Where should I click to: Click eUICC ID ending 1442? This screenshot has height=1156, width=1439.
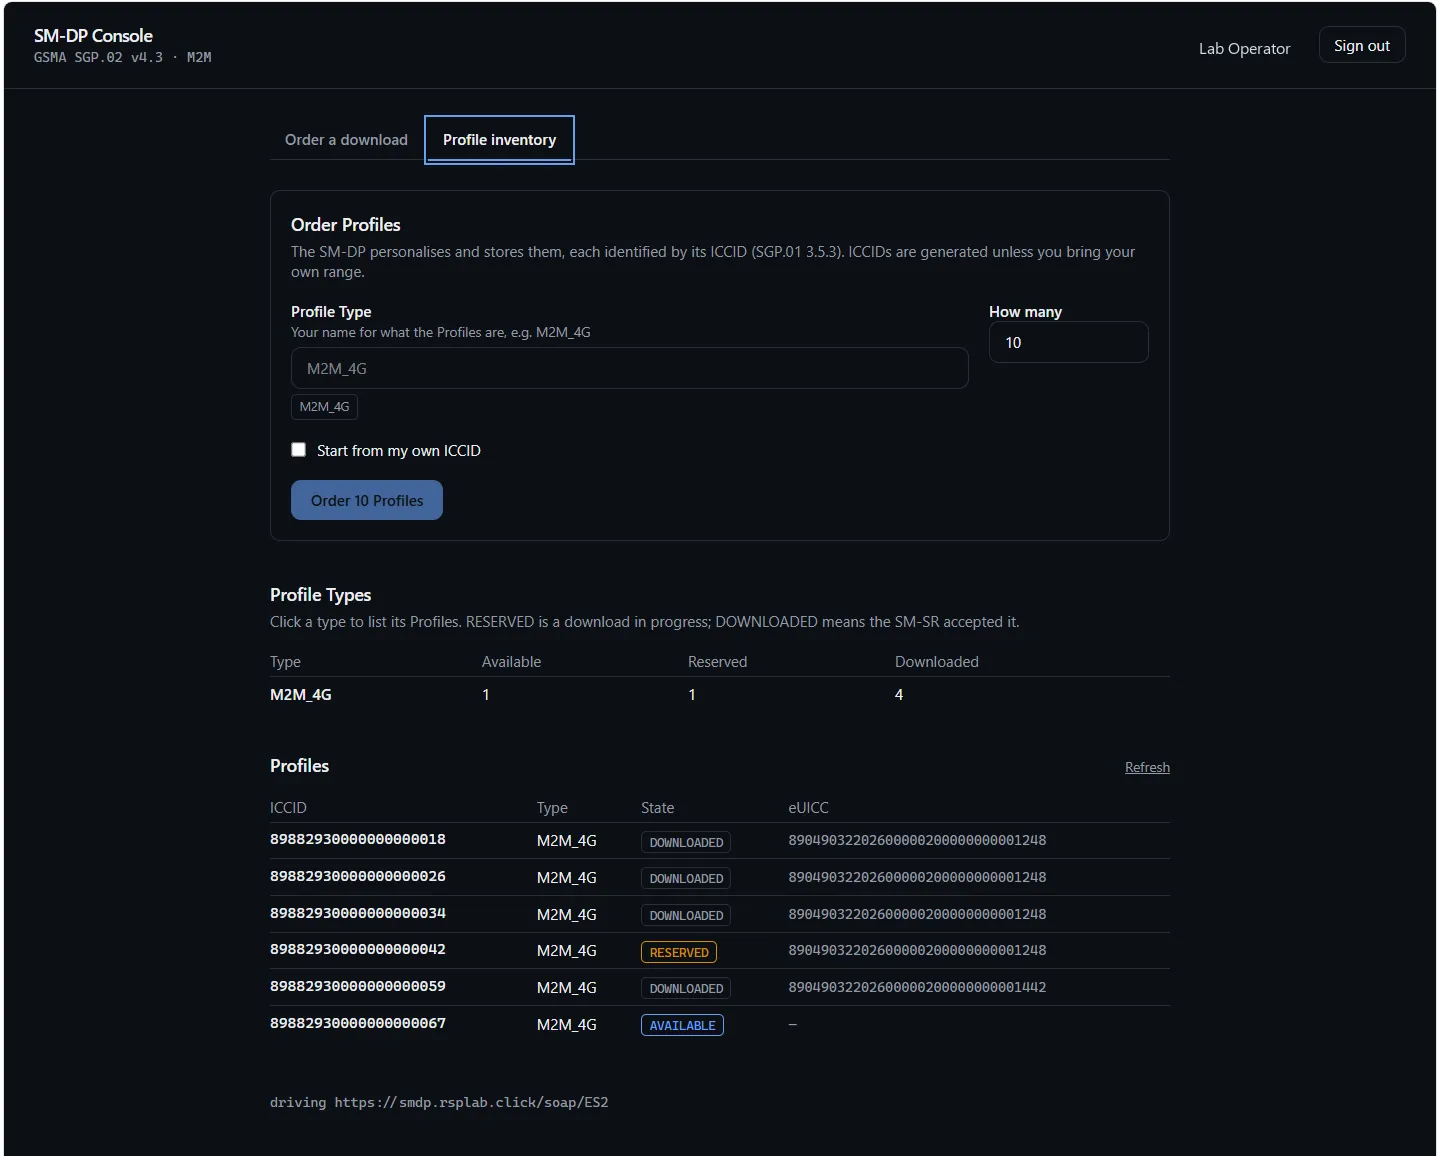coord(917,988)
